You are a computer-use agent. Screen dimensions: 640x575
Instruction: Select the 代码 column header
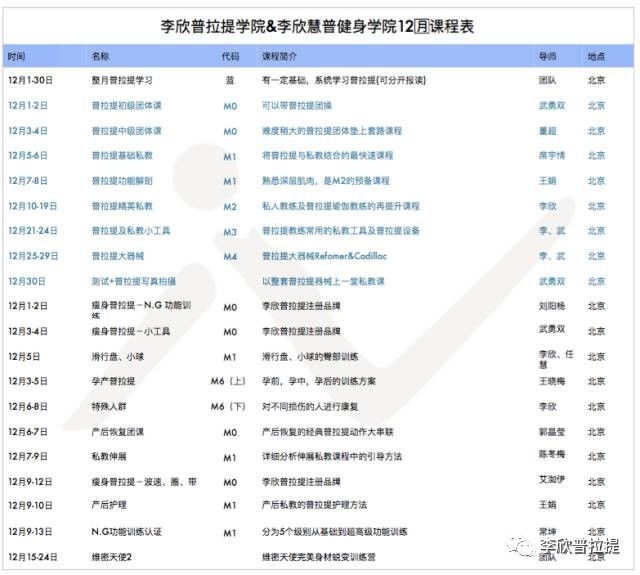[230, 56]
